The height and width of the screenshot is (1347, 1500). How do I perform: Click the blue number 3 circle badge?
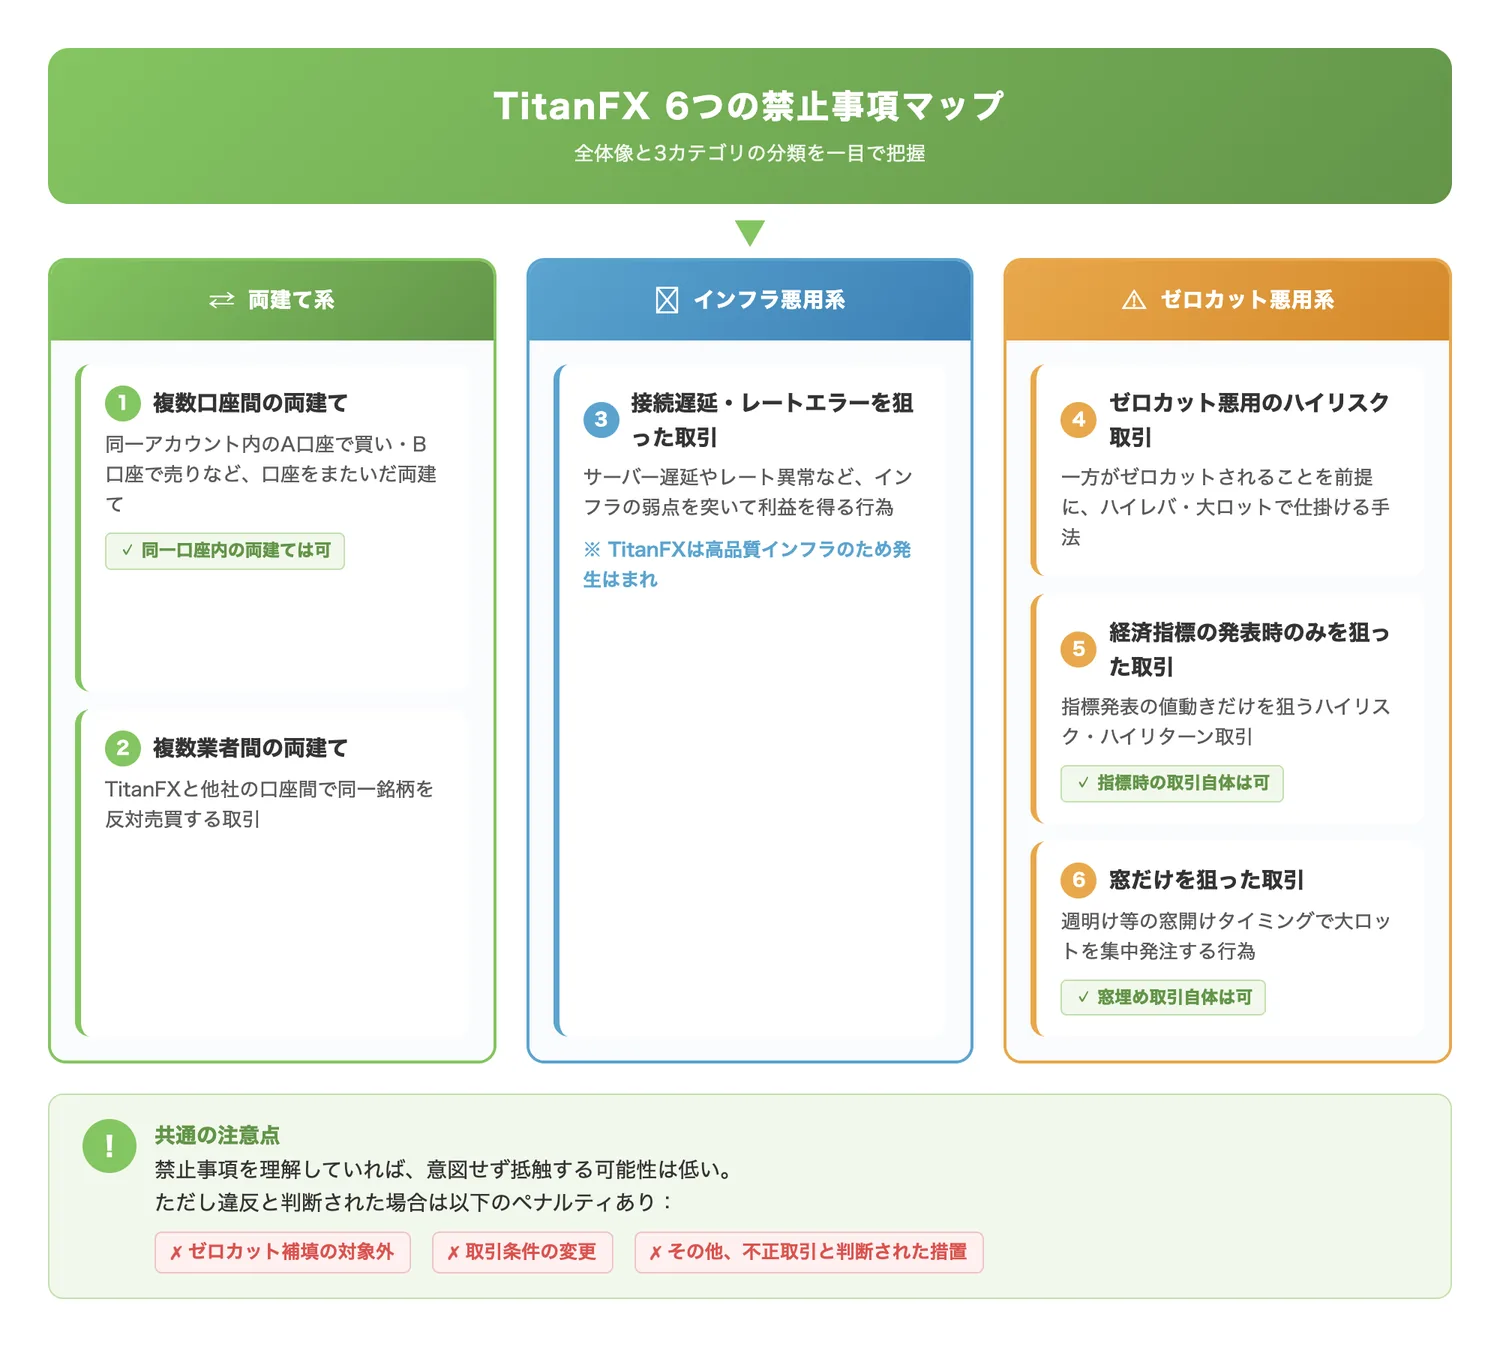coord(601,420)
